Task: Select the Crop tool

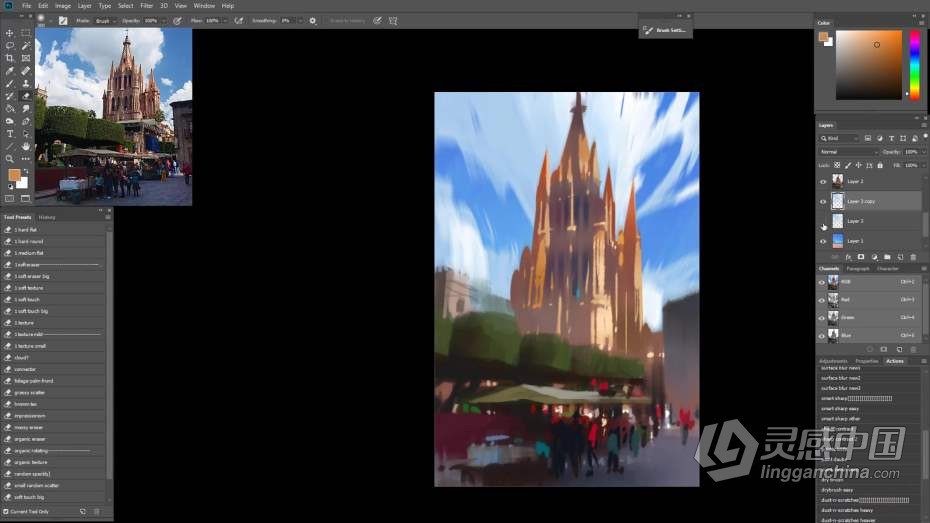Action: [9, 58]
